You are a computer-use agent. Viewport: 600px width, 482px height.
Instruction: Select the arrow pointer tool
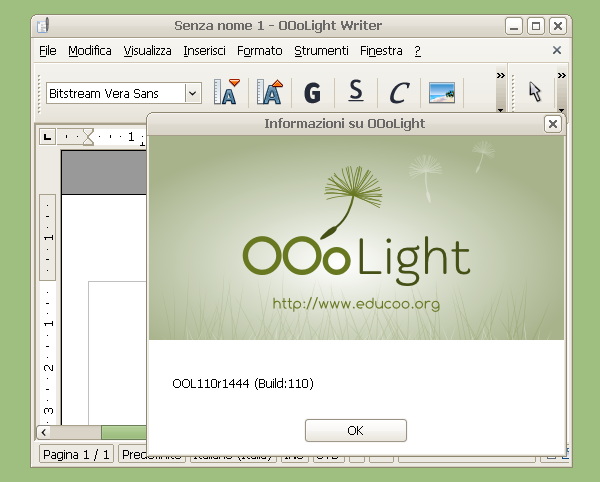535,92
